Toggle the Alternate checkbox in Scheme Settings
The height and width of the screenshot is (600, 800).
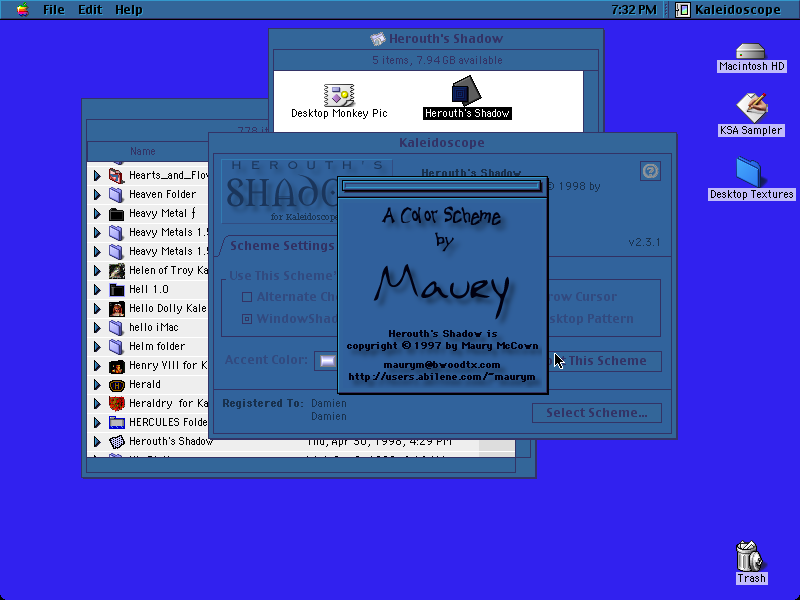coord(247,297)
